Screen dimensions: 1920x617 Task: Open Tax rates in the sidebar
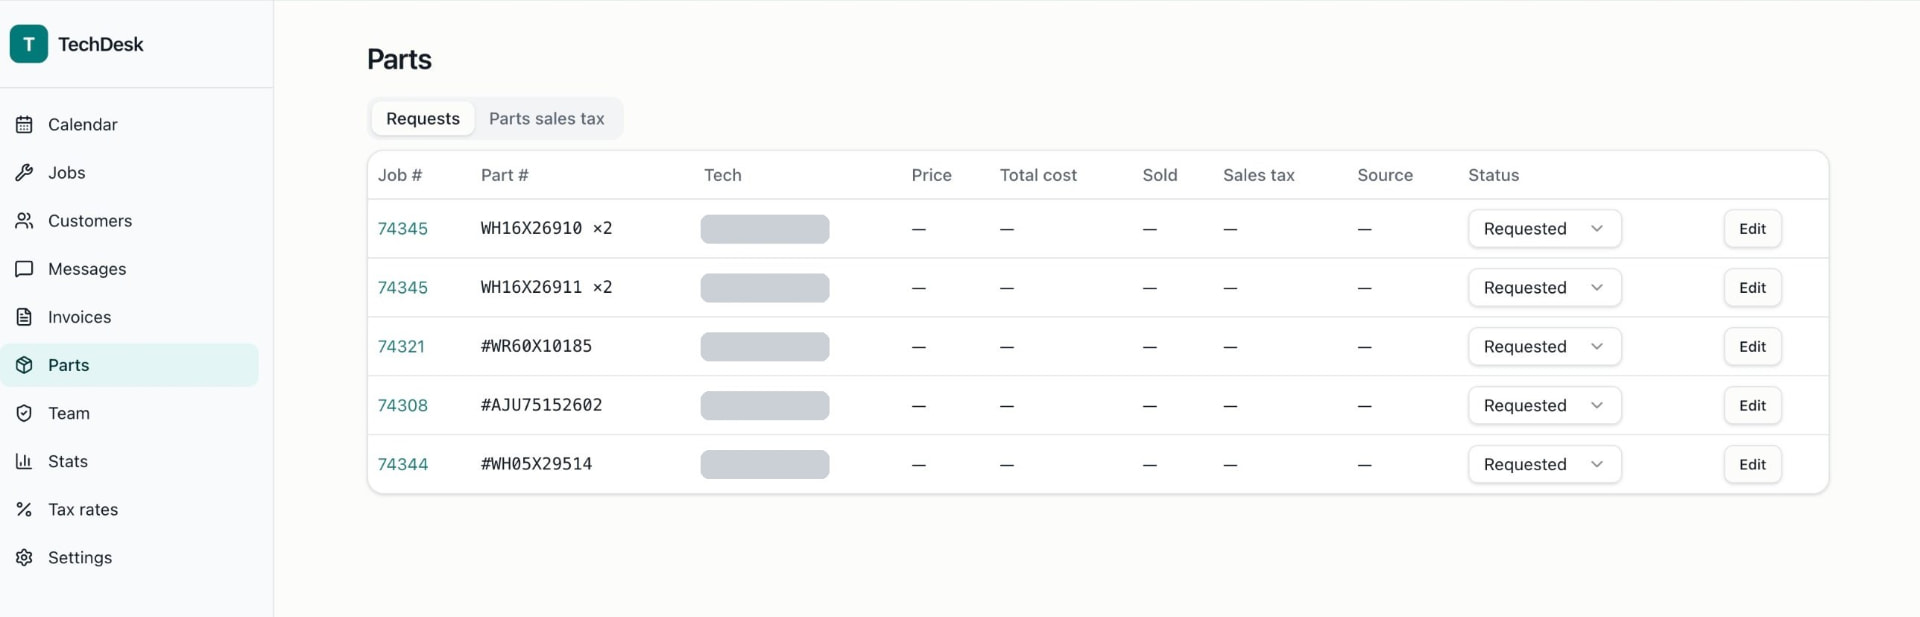pyautogui.click(x=130, y=509)
